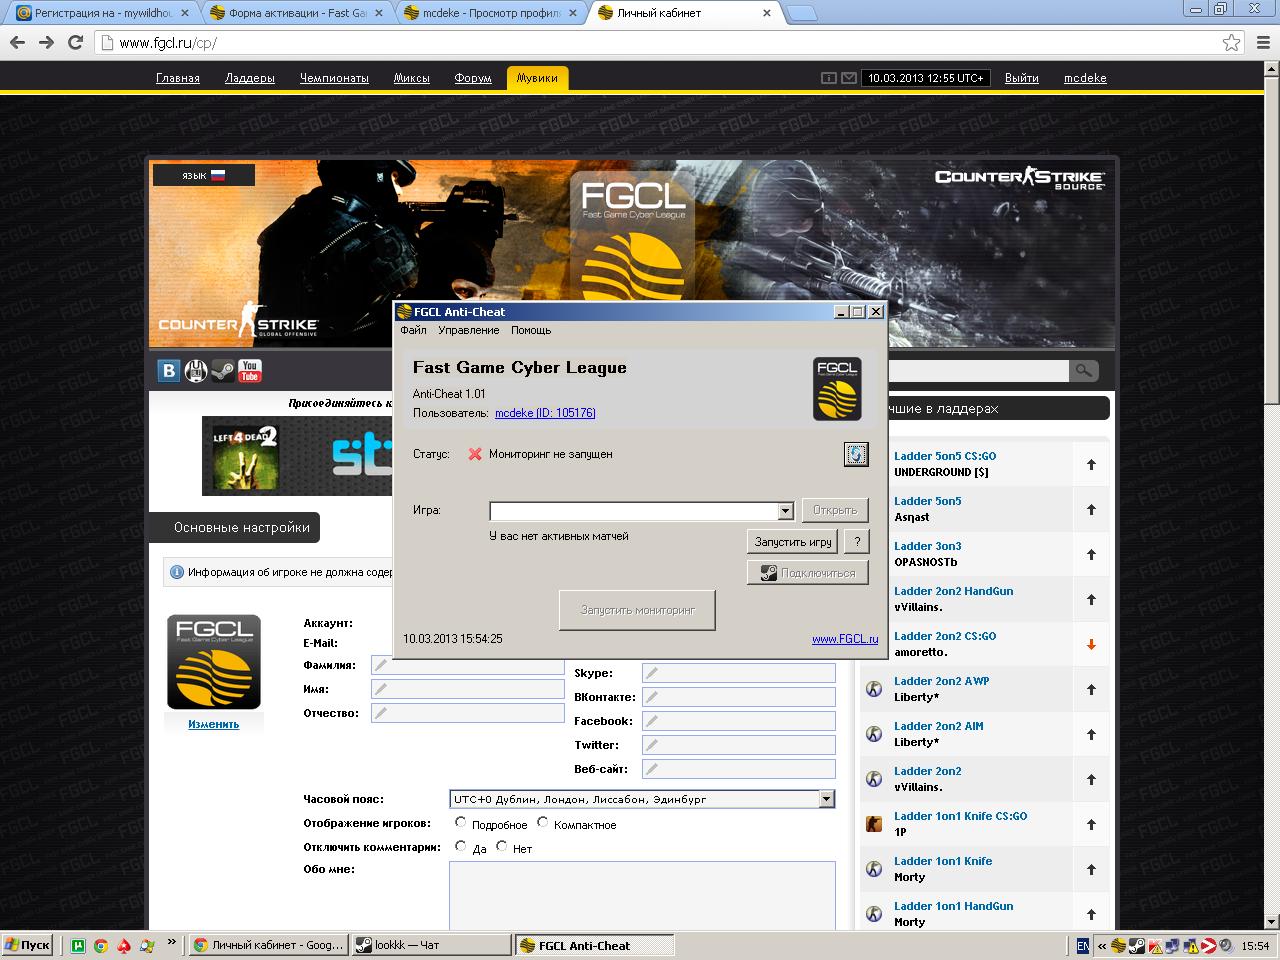Screen dimensions: 1280x960
Task: Click the up arrow for Ladder 5on5 CS:GO
Action: tap(1091, 464)
